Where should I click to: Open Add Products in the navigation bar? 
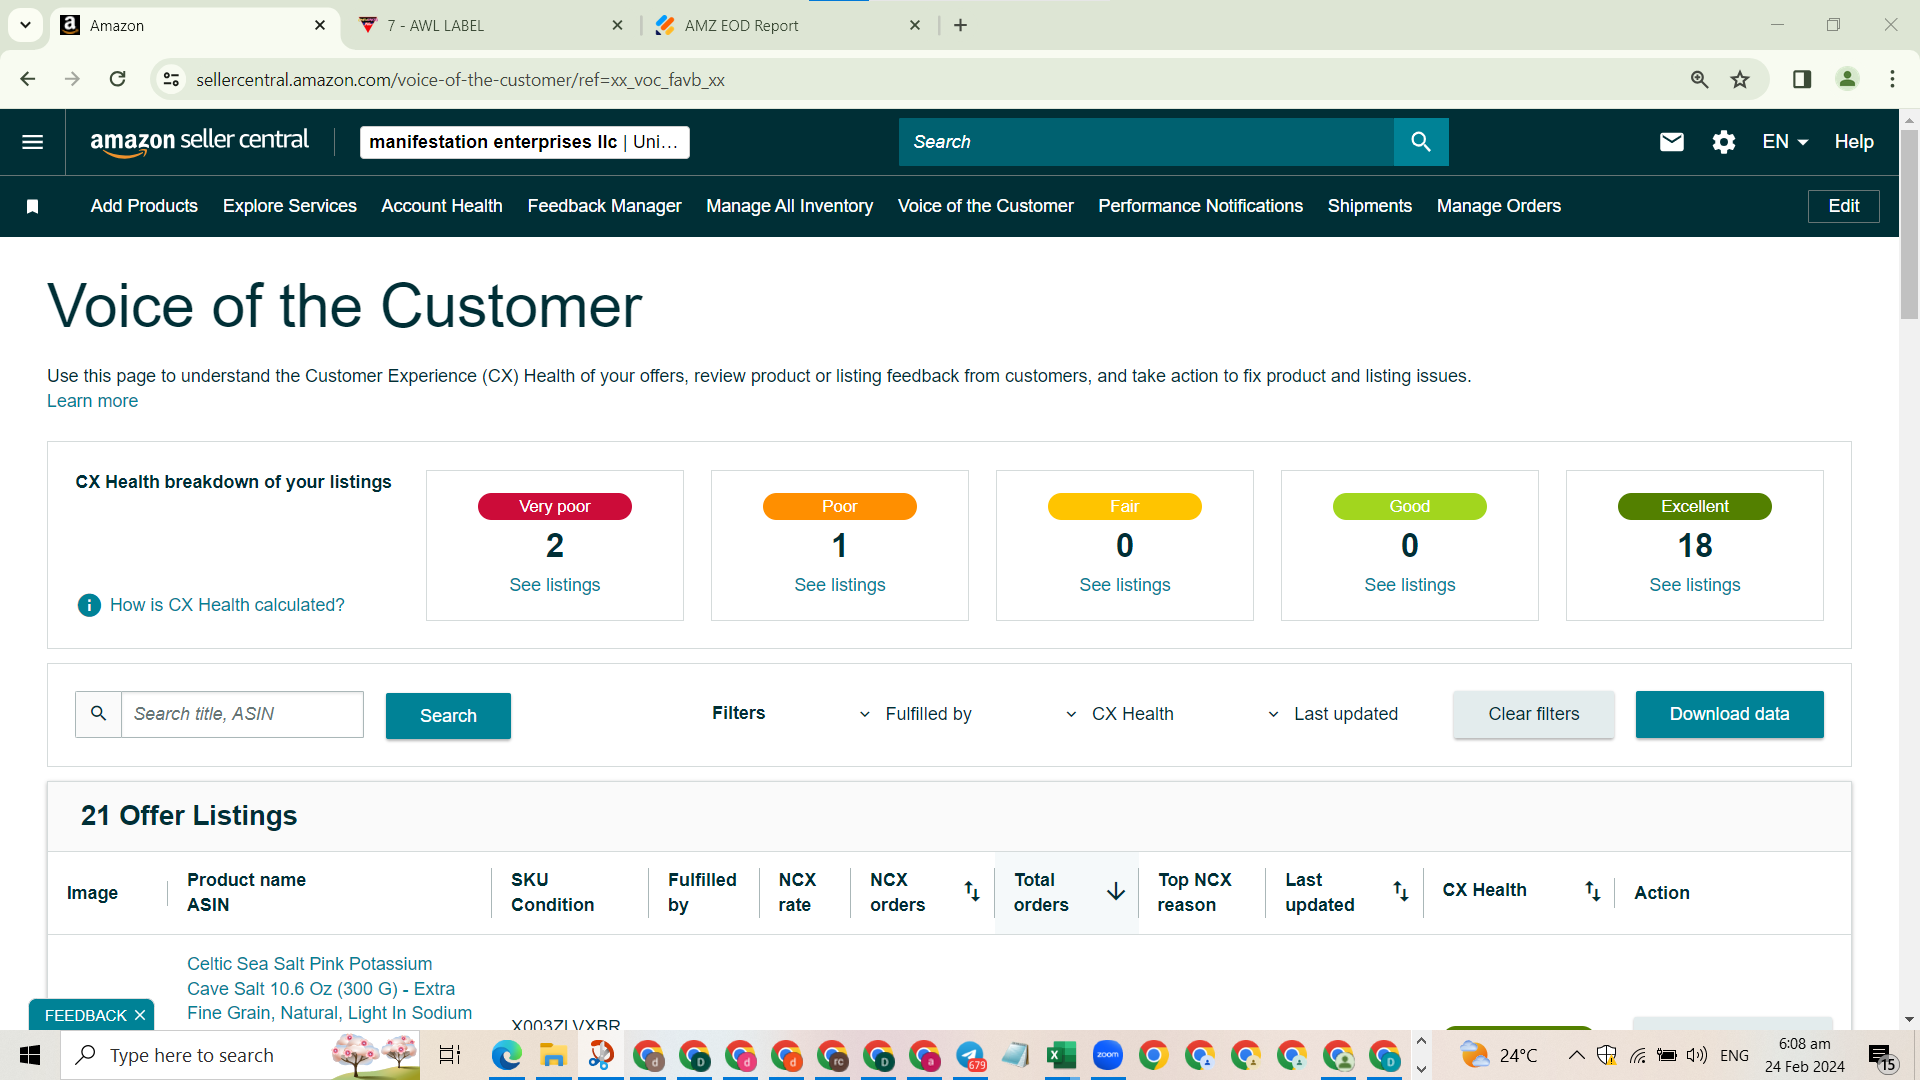[x=144, y=206]
